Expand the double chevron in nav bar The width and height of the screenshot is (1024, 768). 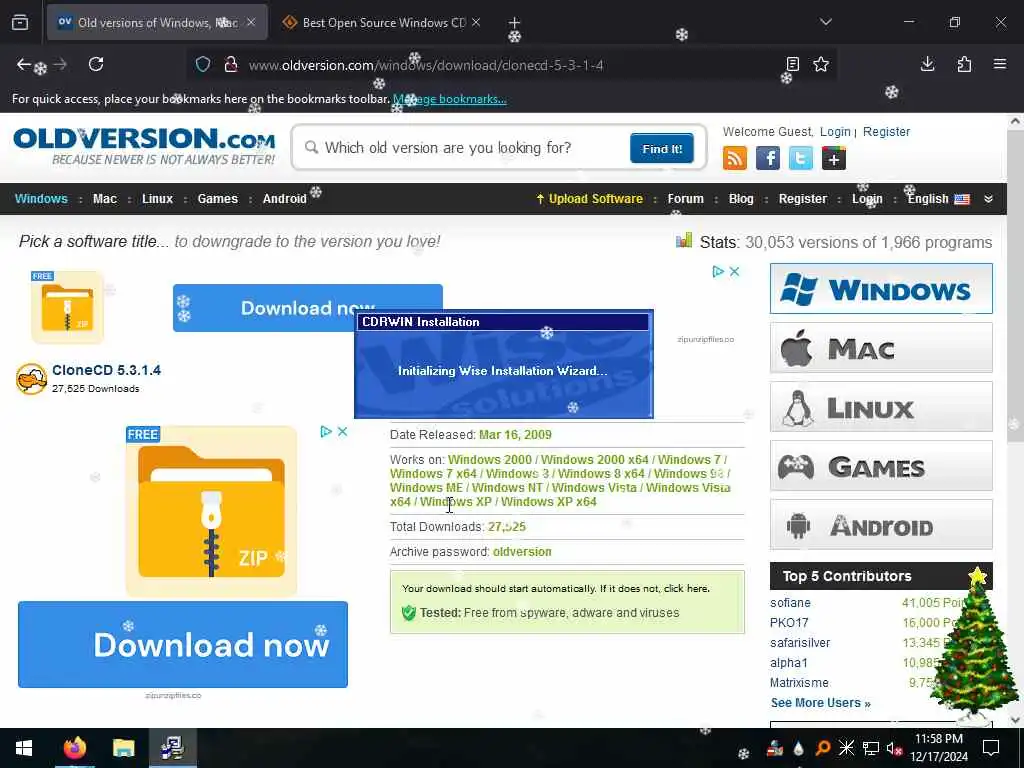pyautogui.click(x=988, y=199)
